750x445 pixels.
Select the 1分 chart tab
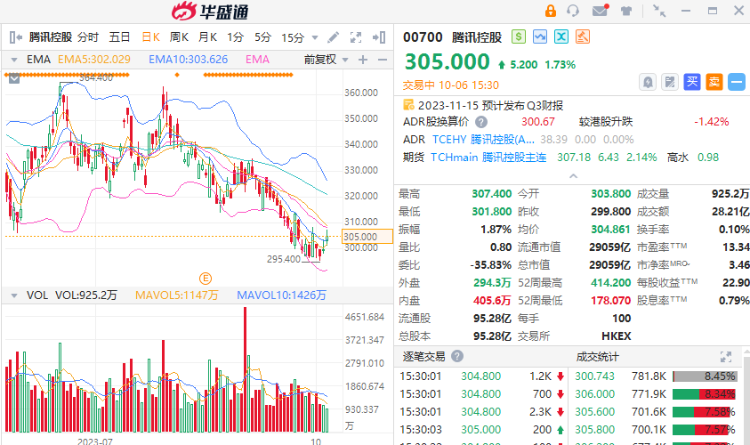click(235, 37)
